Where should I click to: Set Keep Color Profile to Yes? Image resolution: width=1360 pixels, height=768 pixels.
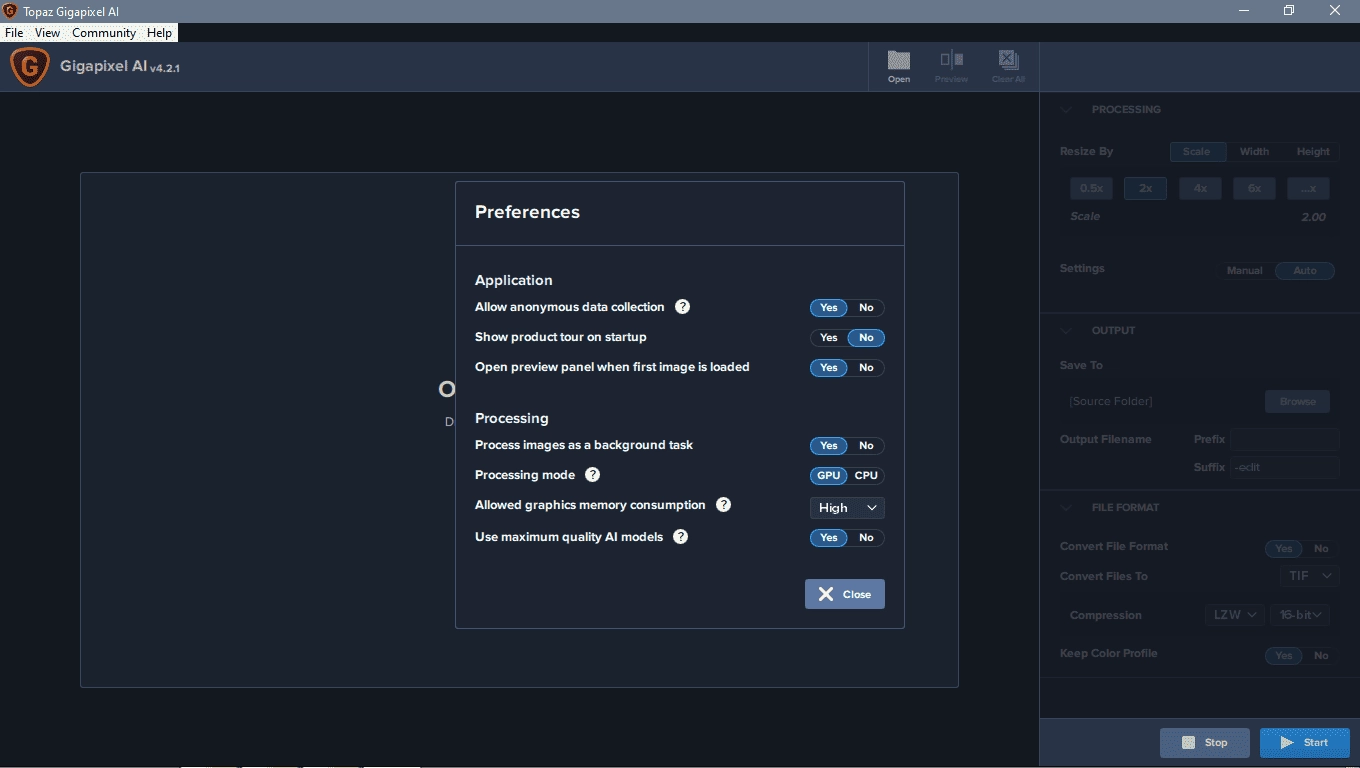(x=1284, y=656)
